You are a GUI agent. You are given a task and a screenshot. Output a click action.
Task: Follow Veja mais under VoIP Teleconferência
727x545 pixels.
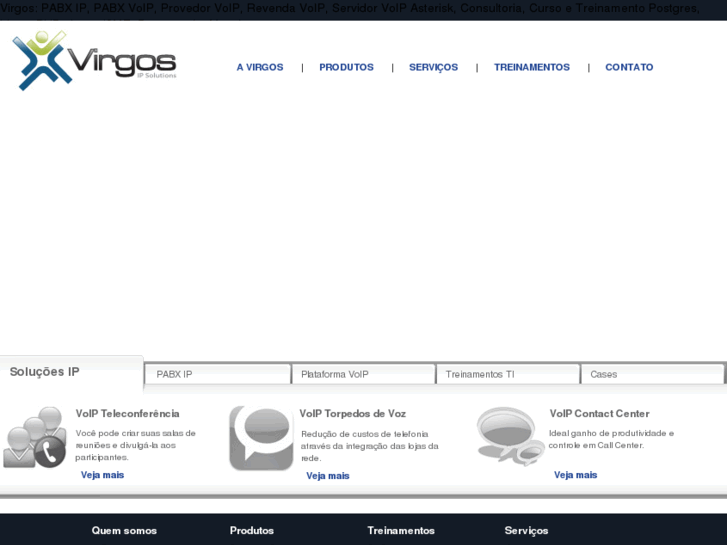[102, 475]
